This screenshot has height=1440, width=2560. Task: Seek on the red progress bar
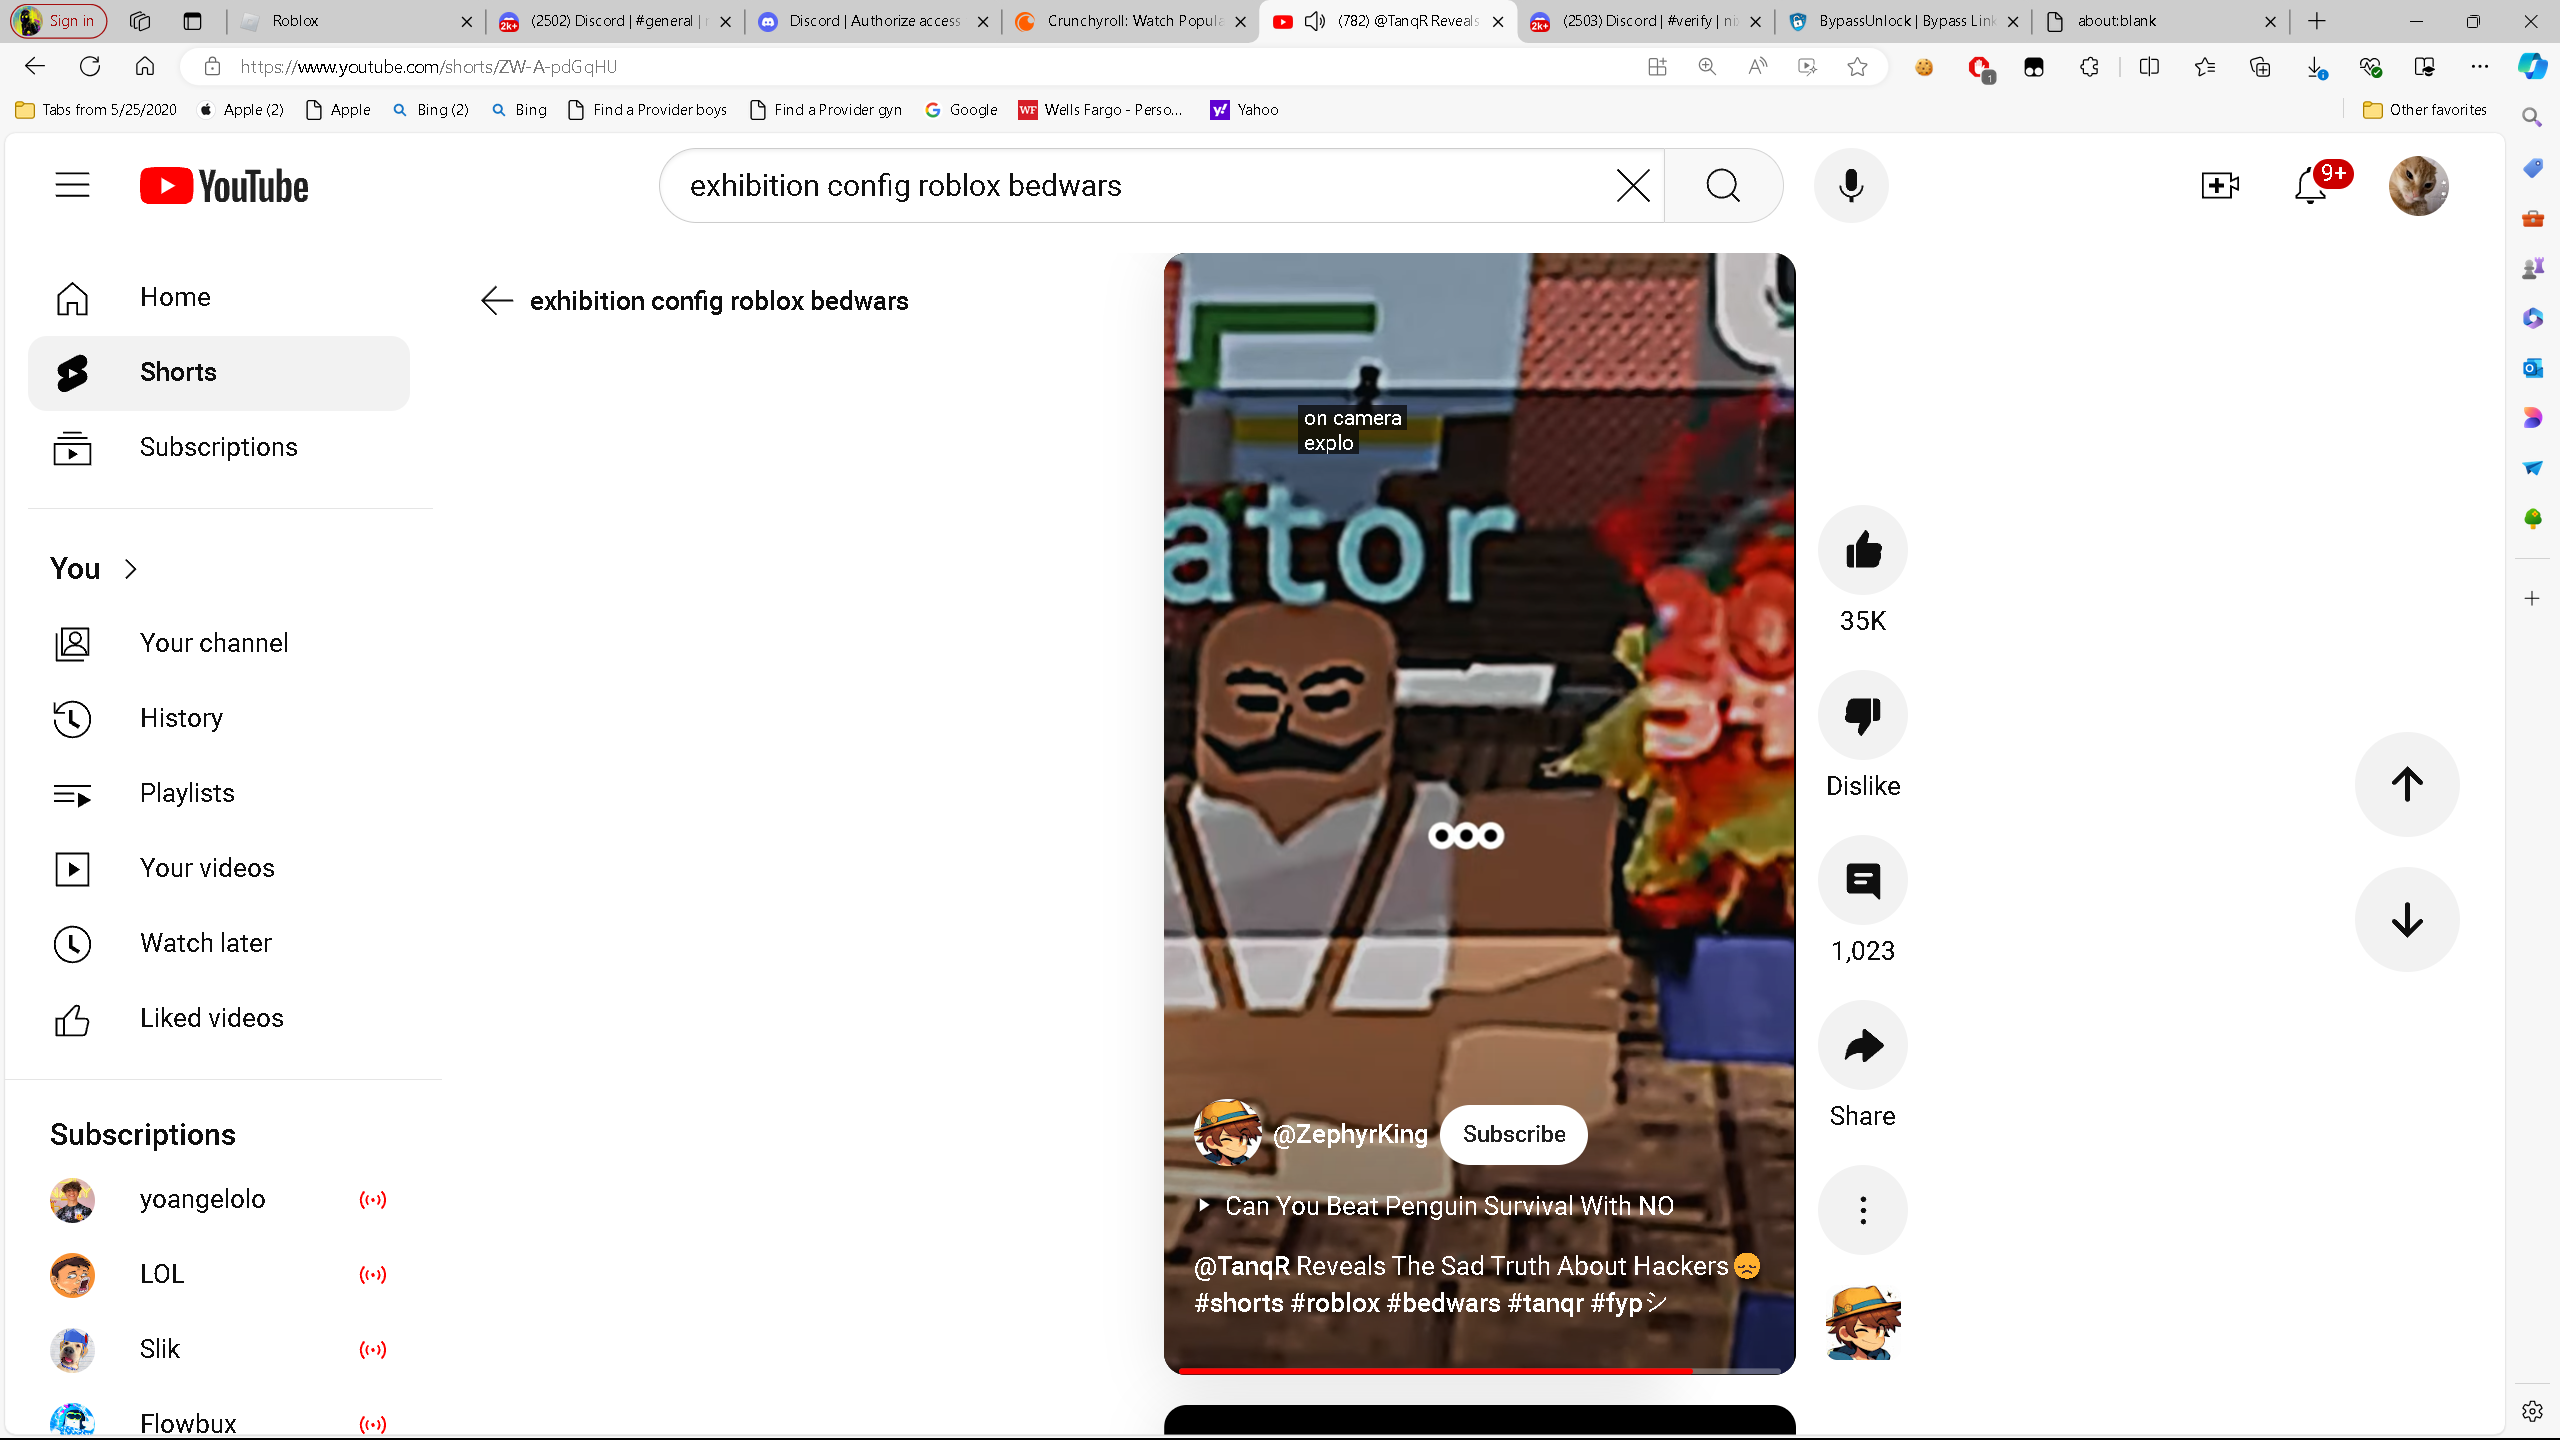(1478, 1370)
